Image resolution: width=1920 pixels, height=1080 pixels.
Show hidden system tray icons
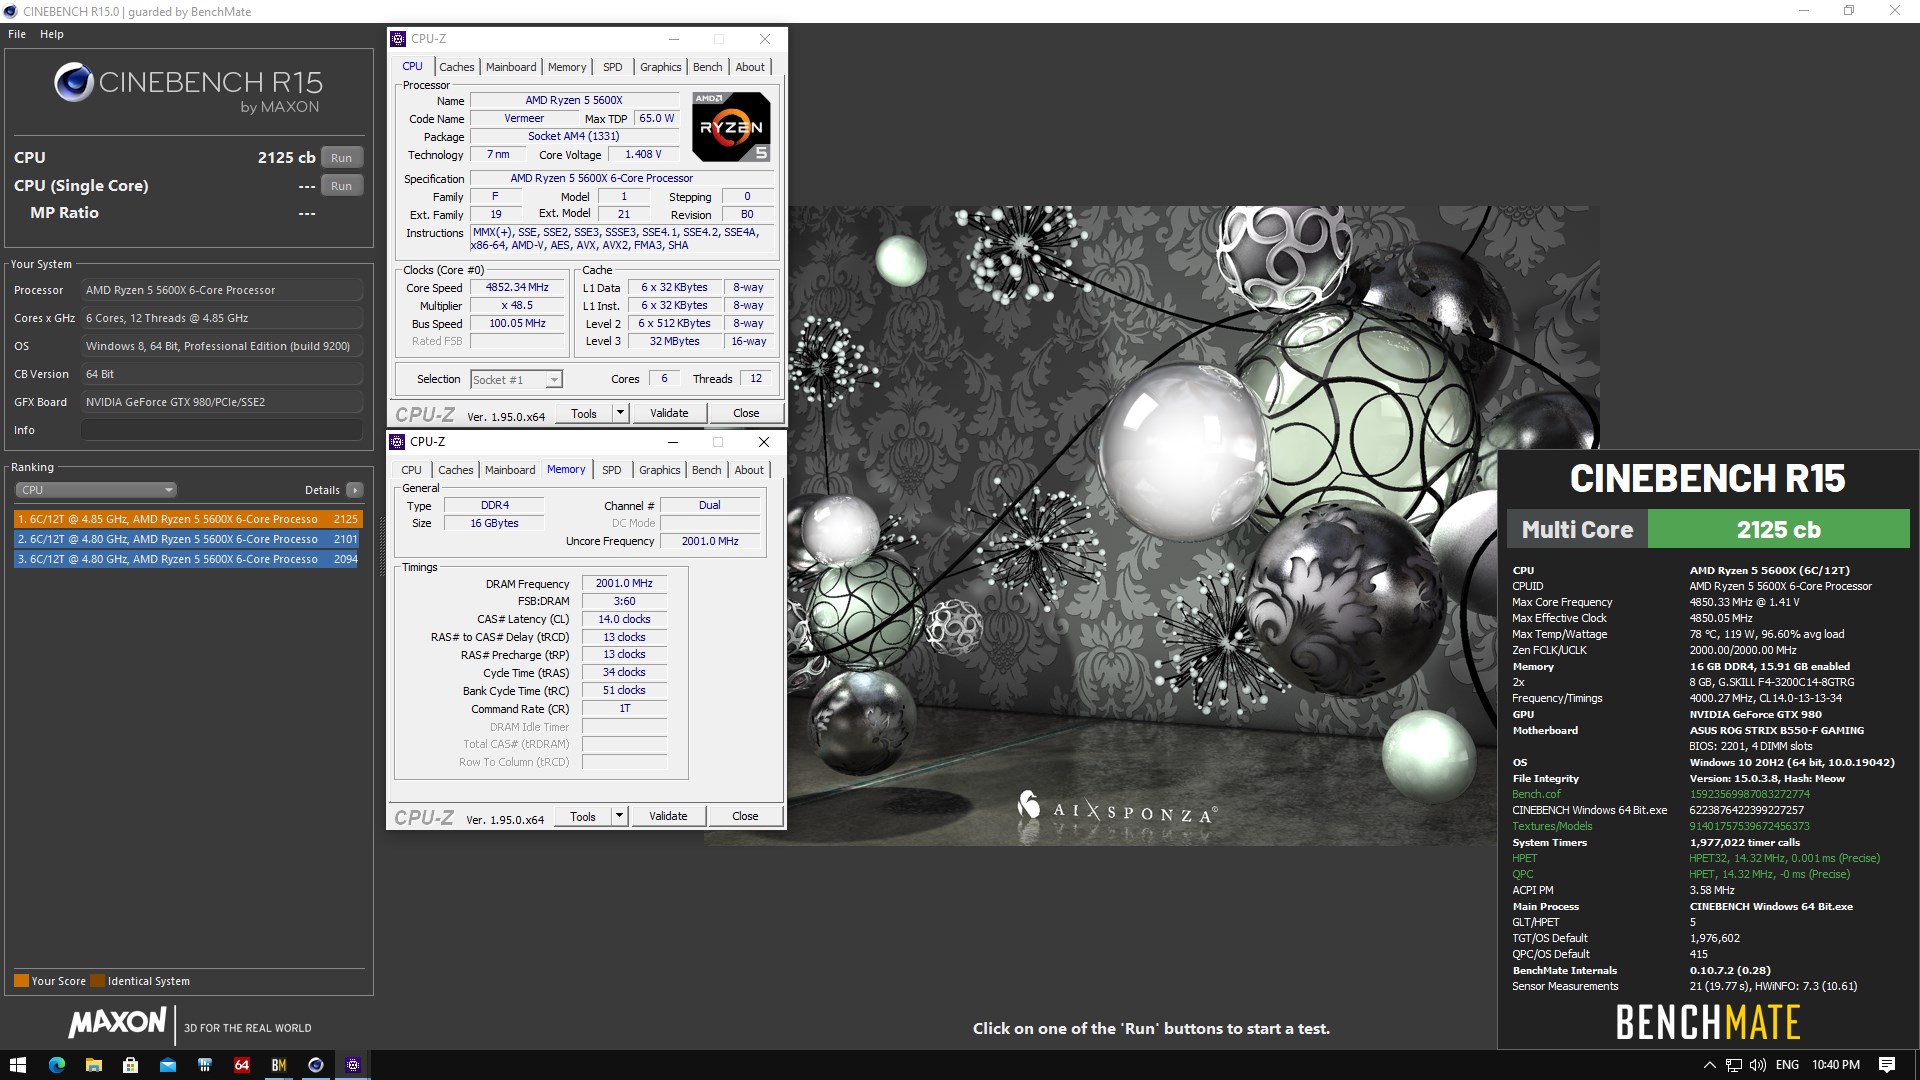[x=1709, y=1065]
